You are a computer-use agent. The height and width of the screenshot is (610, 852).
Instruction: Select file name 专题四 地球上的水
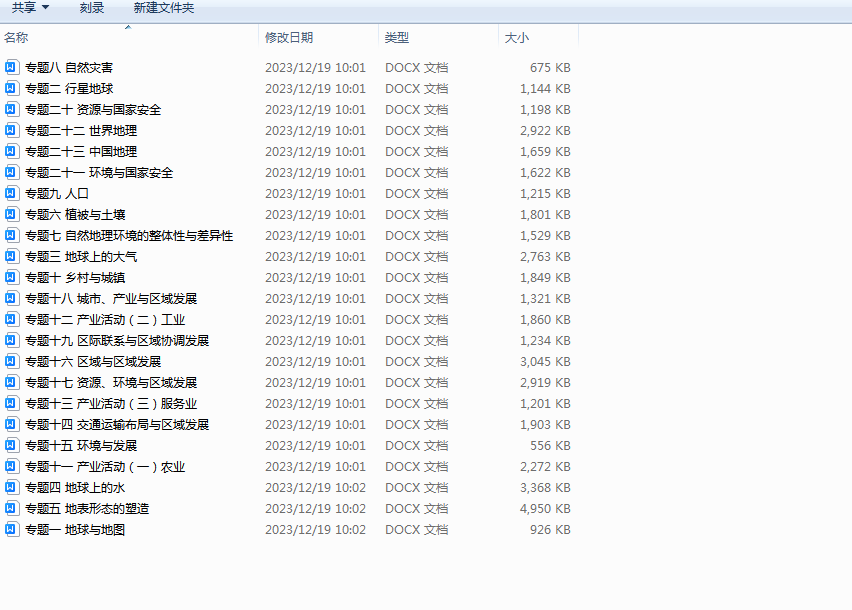tap(75, 487)
